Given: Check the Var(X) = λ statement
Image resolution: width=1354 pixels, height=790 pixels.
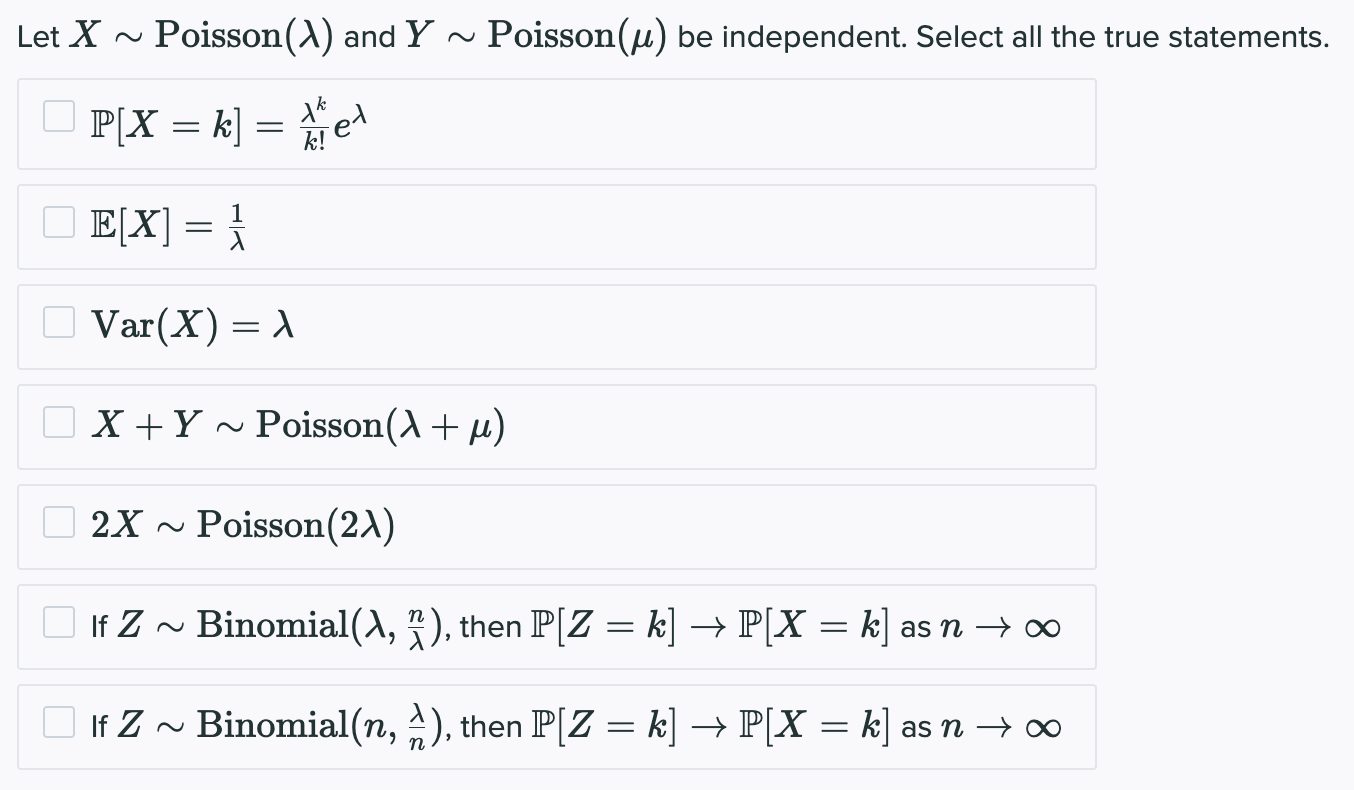Looking at the screenshot, I should click(x=59, y=322).
